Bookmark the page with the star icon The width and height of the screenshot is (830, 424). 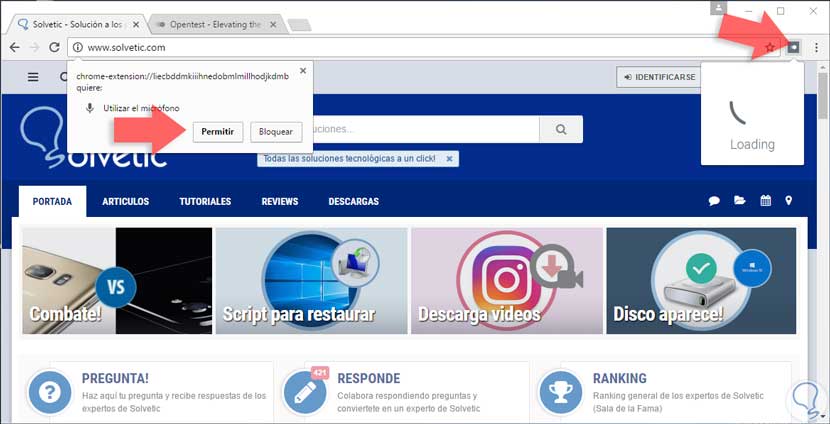[770, 48]
